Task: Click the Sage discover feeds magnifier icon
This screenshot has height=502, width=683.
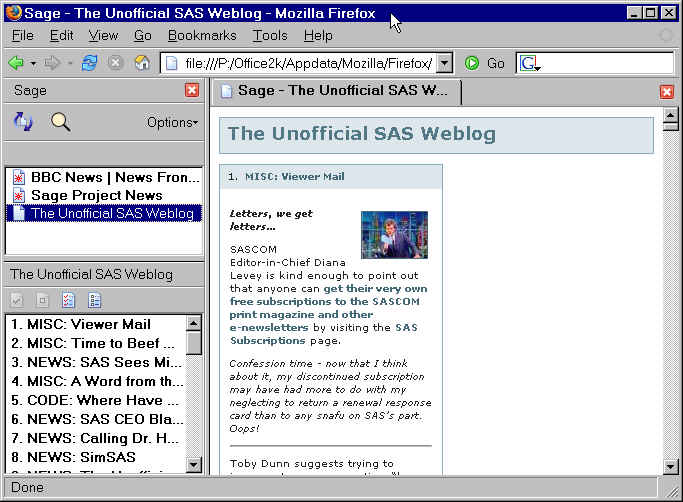Action: point(61,122)
